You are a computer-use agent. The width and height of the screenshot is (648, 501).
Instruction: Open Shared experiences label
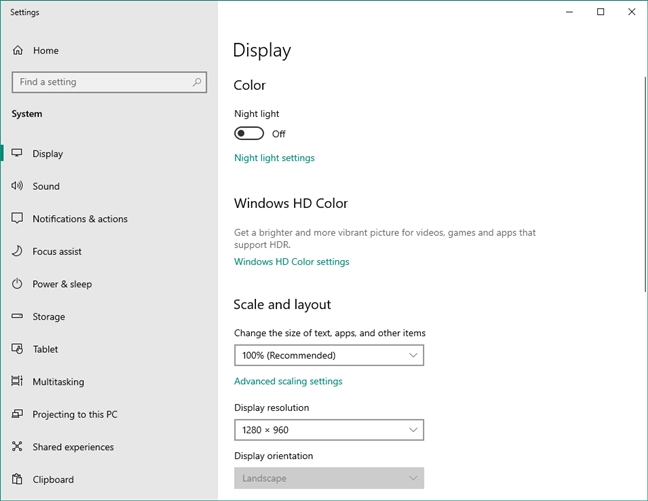click(x=73, y=447)
